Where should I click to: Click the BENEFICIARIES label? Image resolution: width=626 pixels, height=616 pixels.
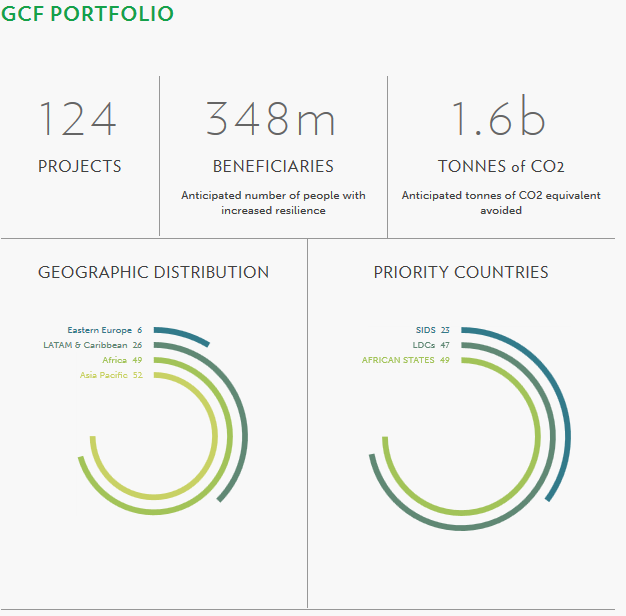click(x=273, y=167)
